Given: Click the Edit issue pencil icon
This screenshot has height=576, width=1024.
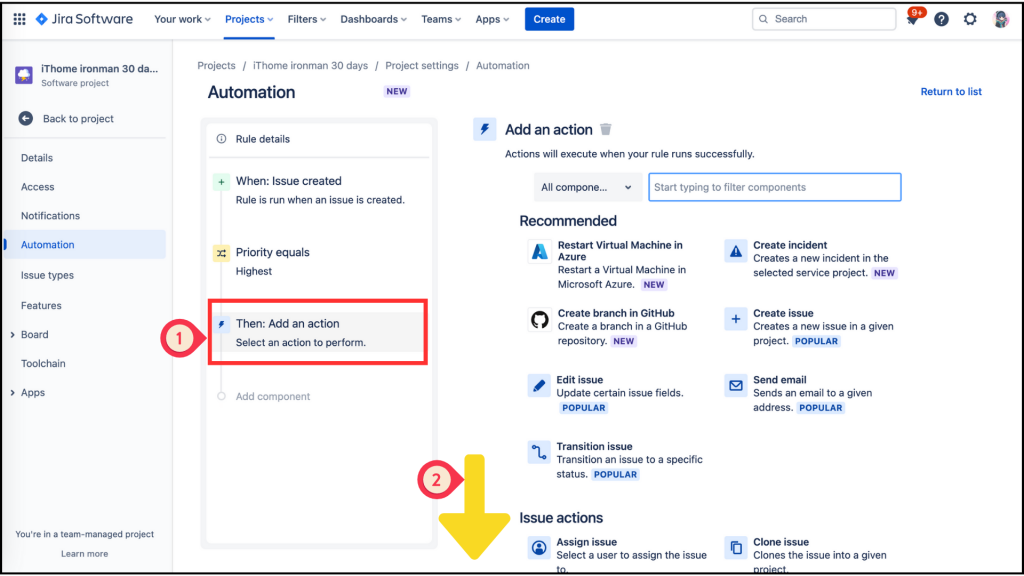Looking at the screenshot, I should pos(539,386).
